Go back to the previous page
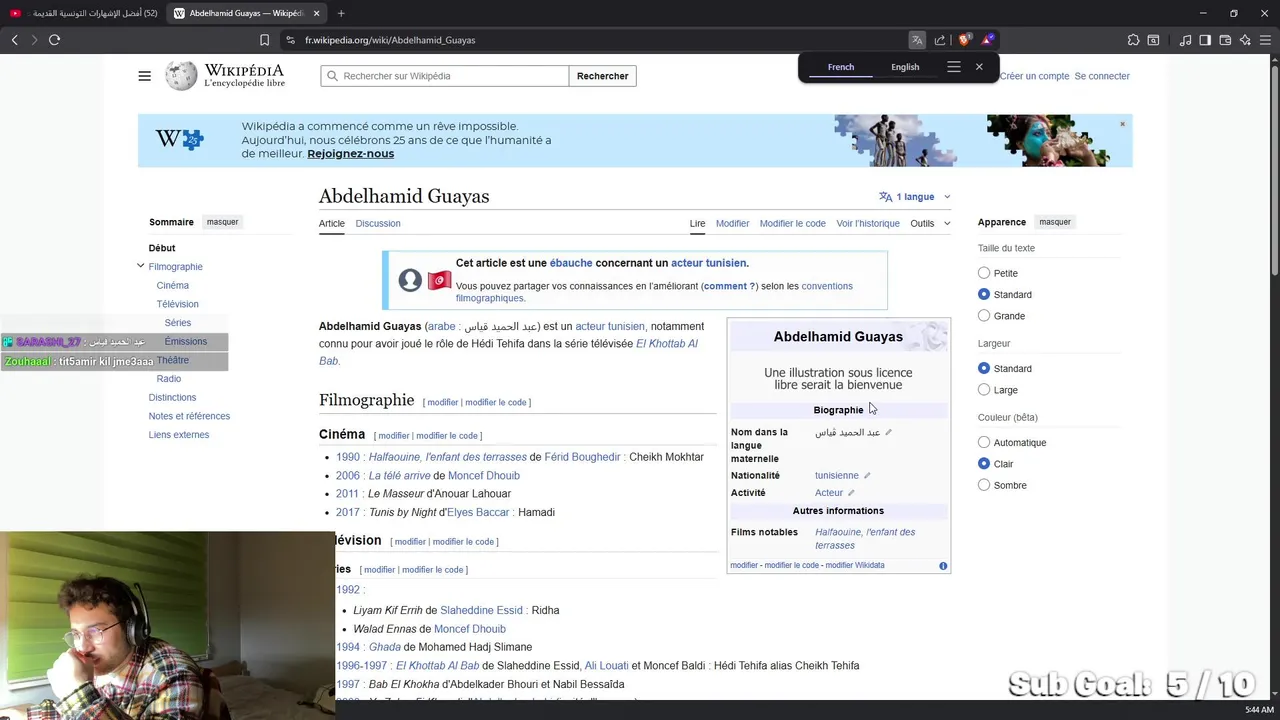The image size is (1280, 720). [14, 40]
